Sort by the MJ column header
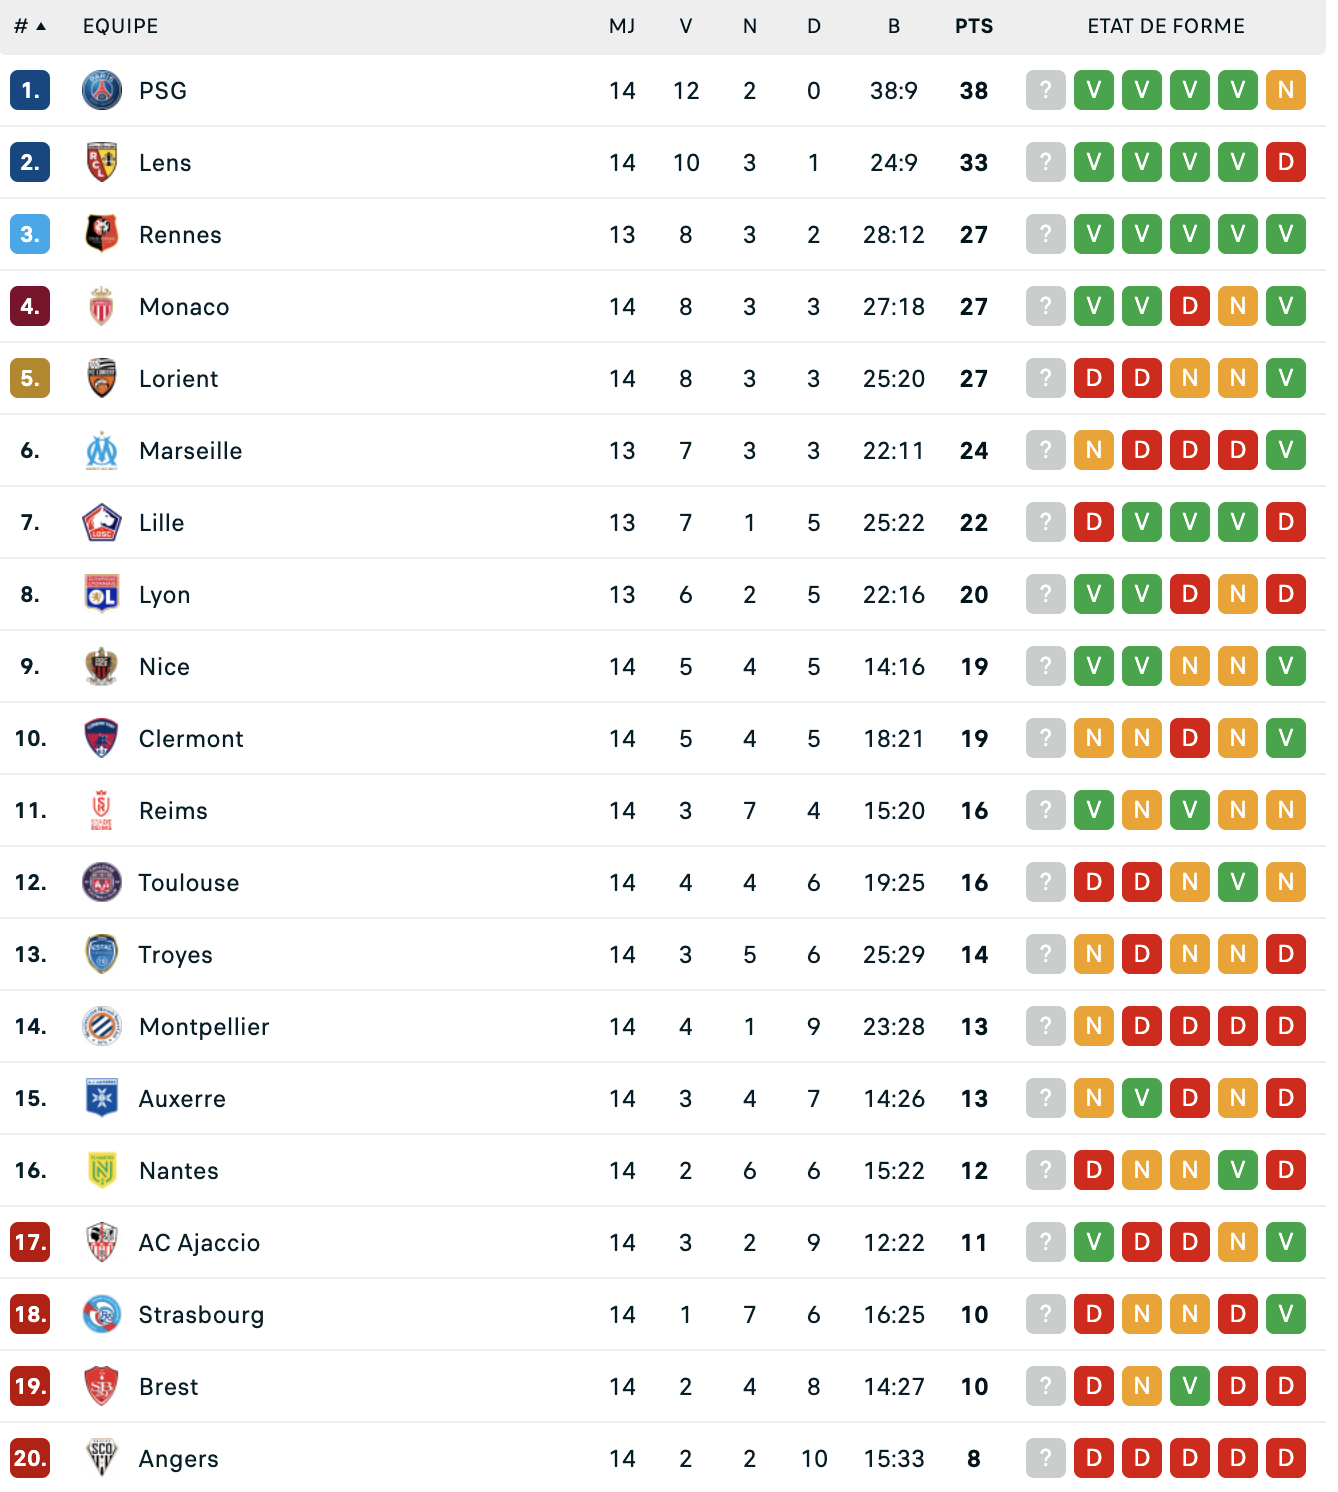1338x1492 pixels. (x=622, y=26)
